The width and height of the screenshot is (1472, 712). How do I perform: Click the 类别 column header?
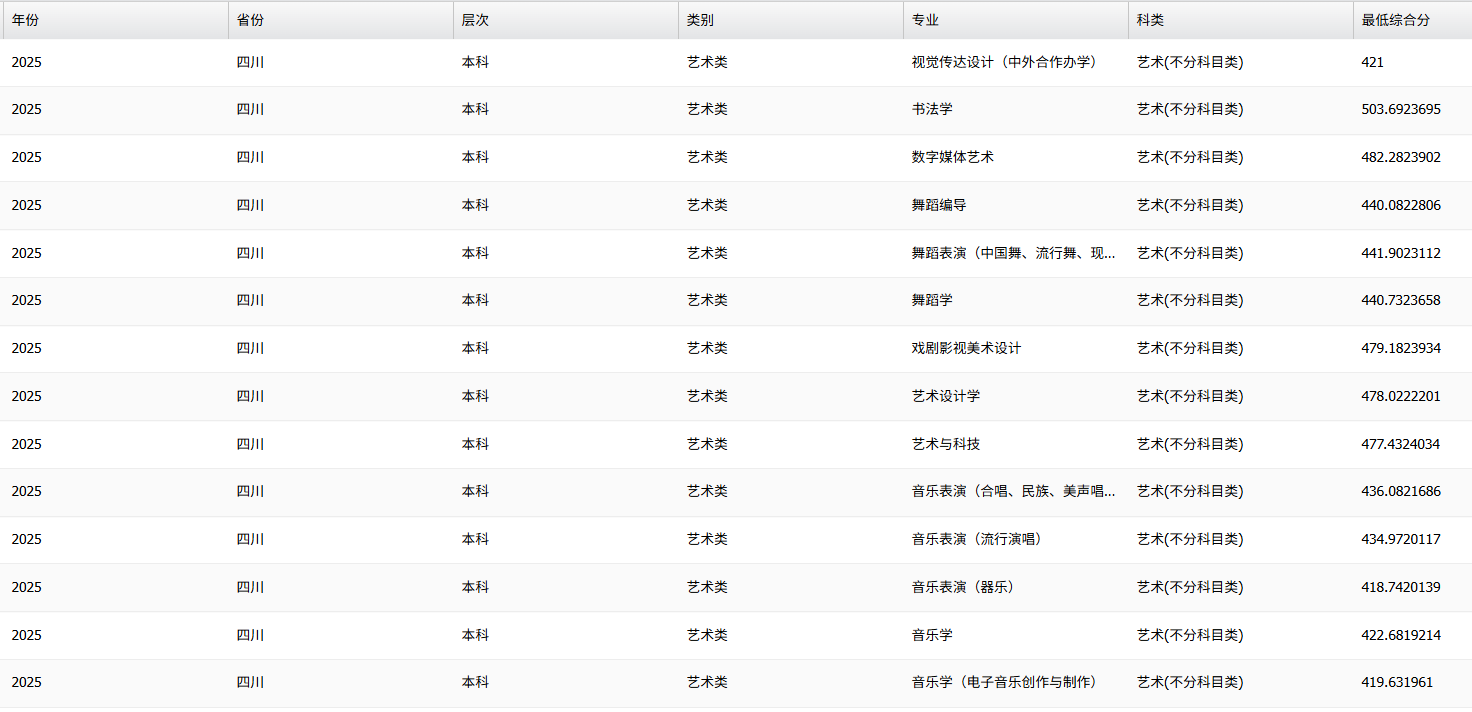tap(791, 20)
